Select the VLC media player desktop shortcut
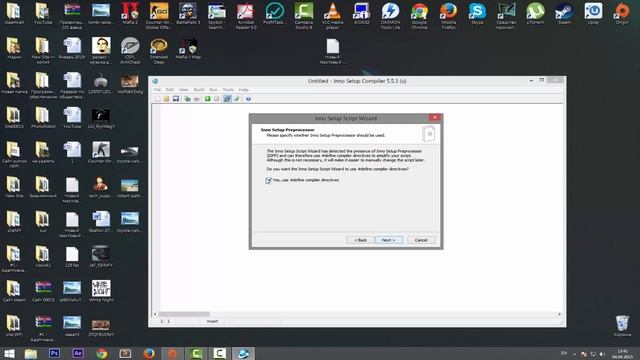The image size is (640, 360). [333, 16]
